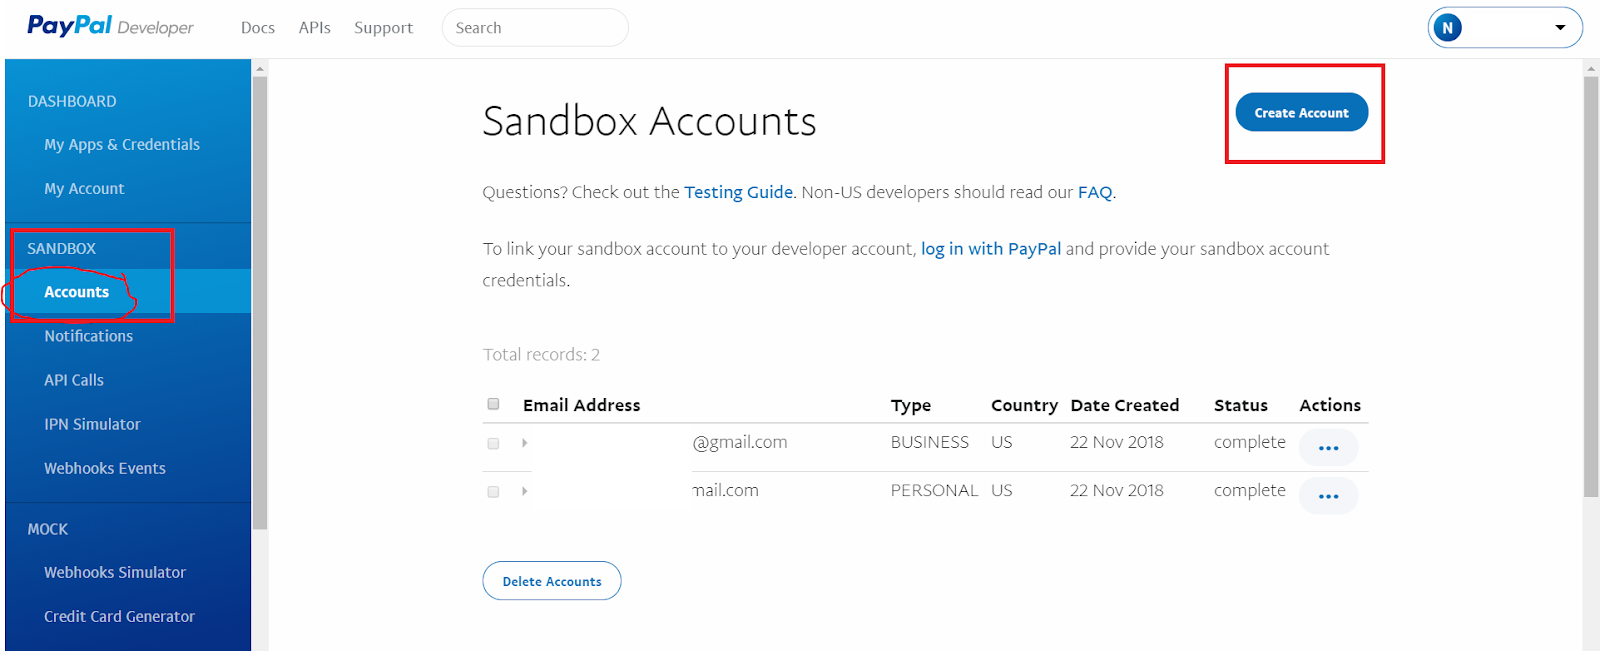
Task: Click the Delete Accounts button
Action: click(552, 581)
